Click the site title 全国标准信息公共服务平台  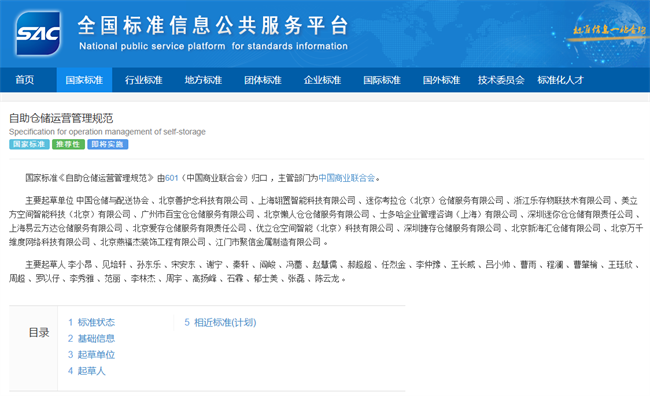pyautogui.click(x=213, y=25)
